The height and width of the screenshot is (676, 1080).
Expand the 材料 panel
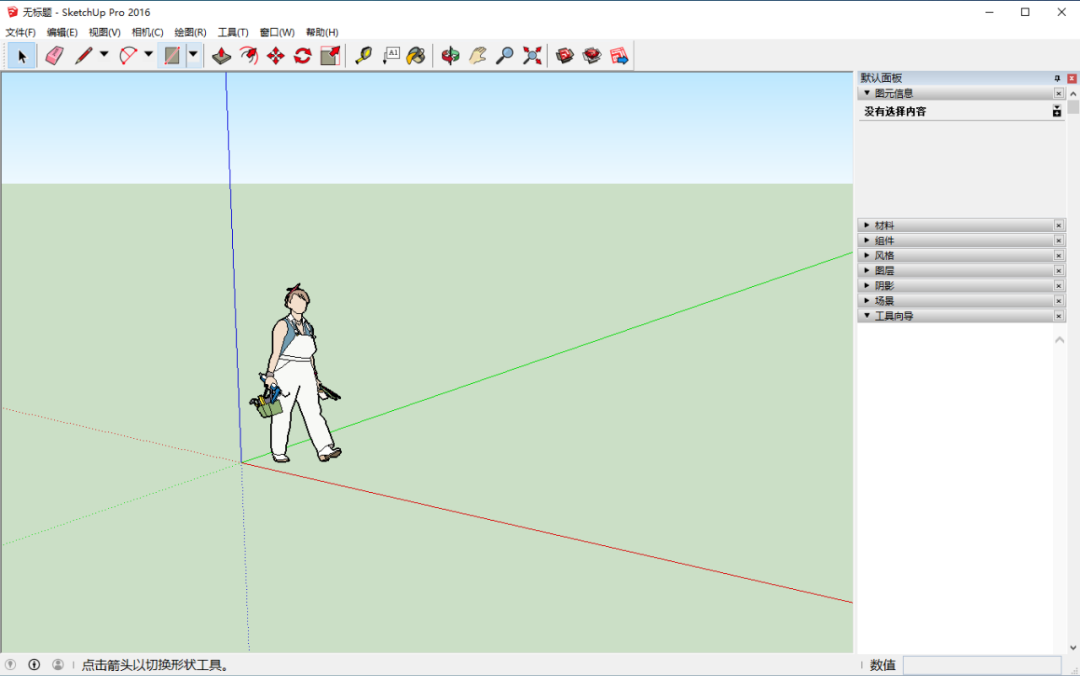coord(866,225)
